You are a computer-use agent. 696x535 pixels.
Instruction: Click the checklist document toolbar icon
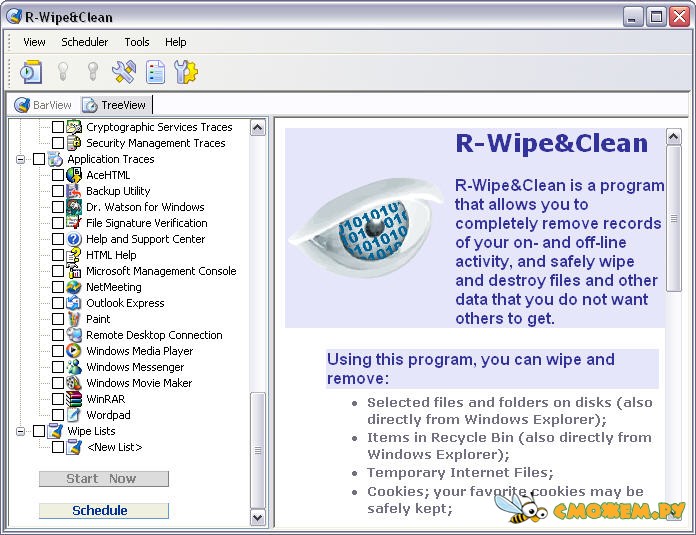[x=155, y=72]
